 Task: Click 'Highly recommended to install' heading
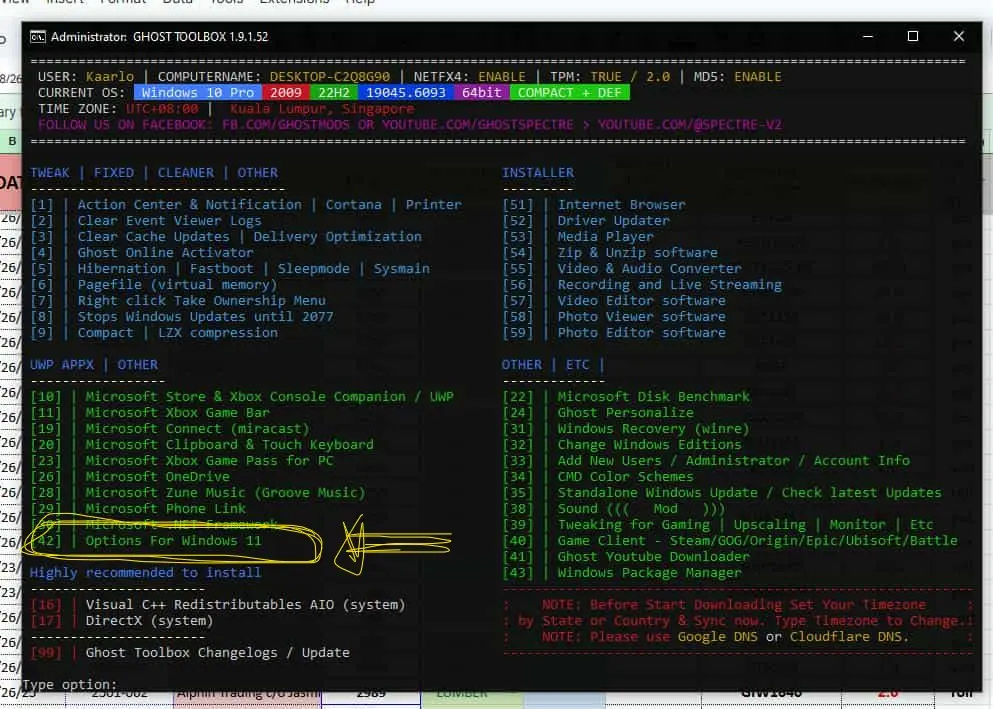(145, 573)
